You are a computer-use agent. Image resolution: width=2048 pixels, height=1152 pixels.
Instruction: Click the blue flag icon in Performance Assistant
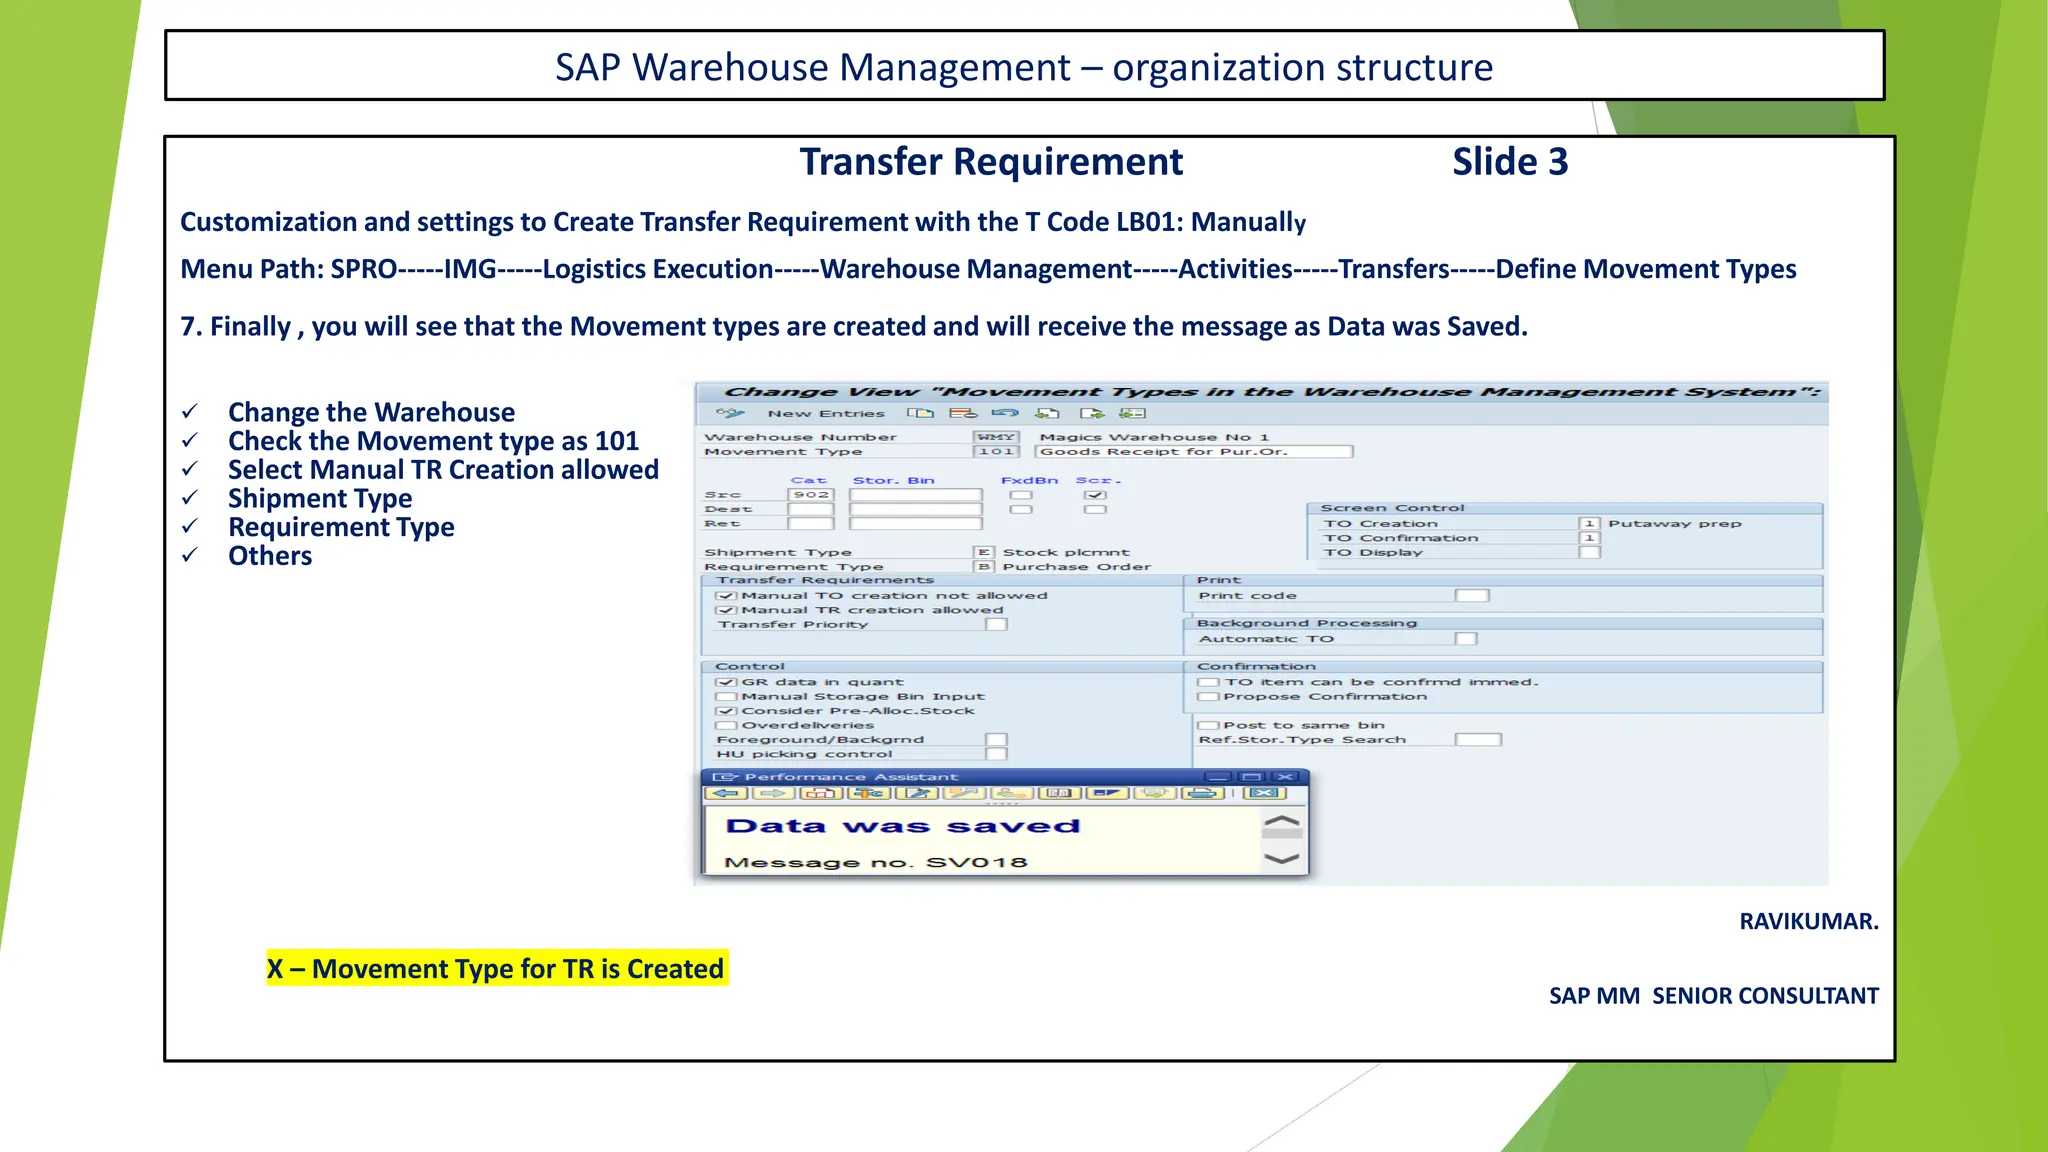pos(1107,793)
